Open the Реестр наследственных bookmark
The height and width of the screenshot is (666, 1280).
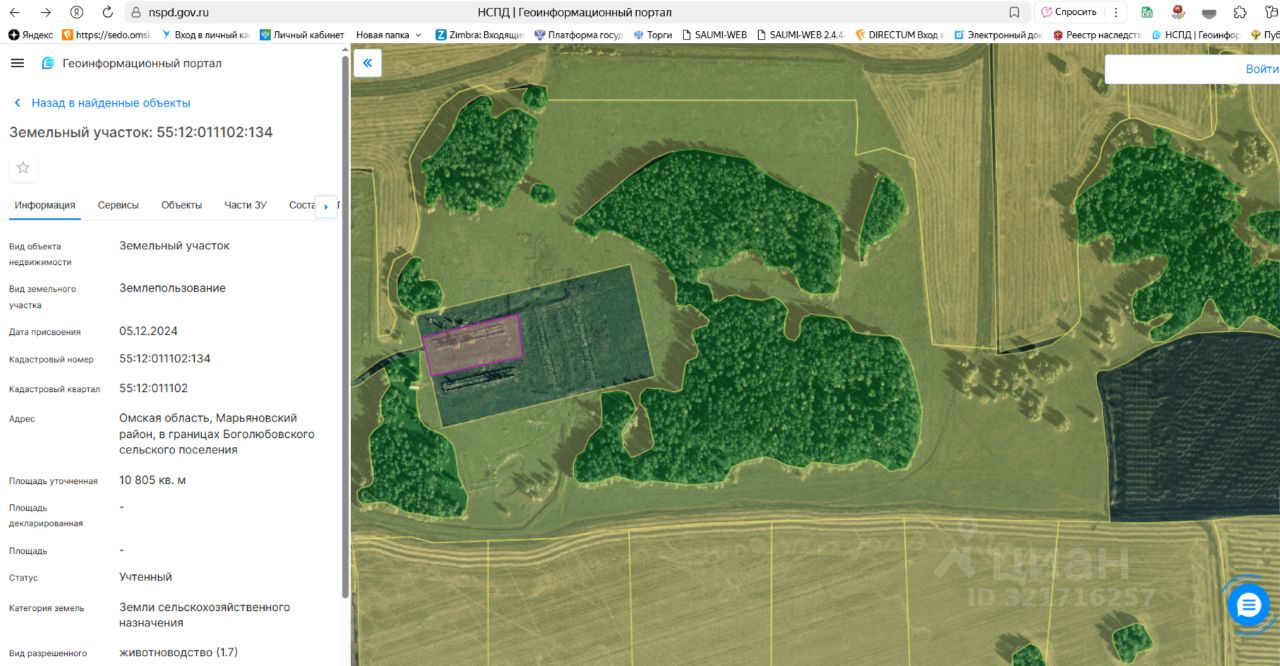point(1095,34)
